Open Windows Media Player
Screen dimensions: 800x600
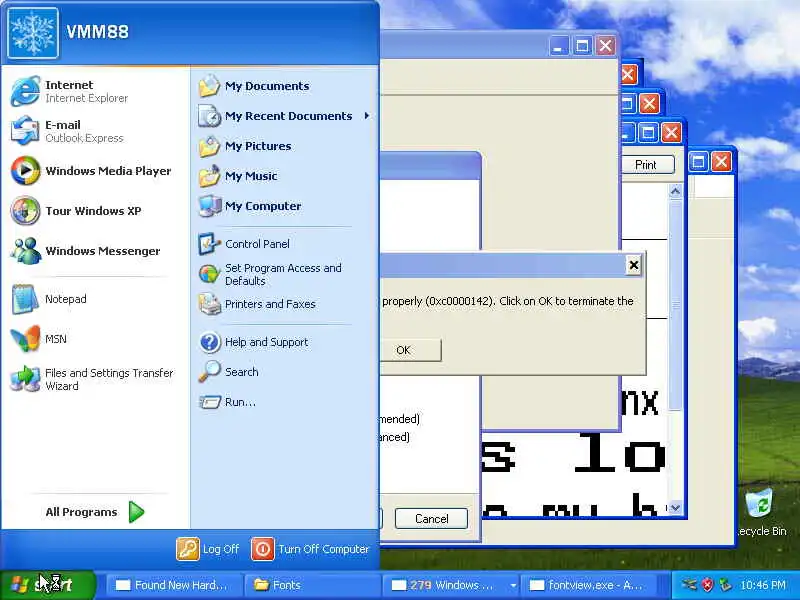pyautogui.click(x=94, y=171)
